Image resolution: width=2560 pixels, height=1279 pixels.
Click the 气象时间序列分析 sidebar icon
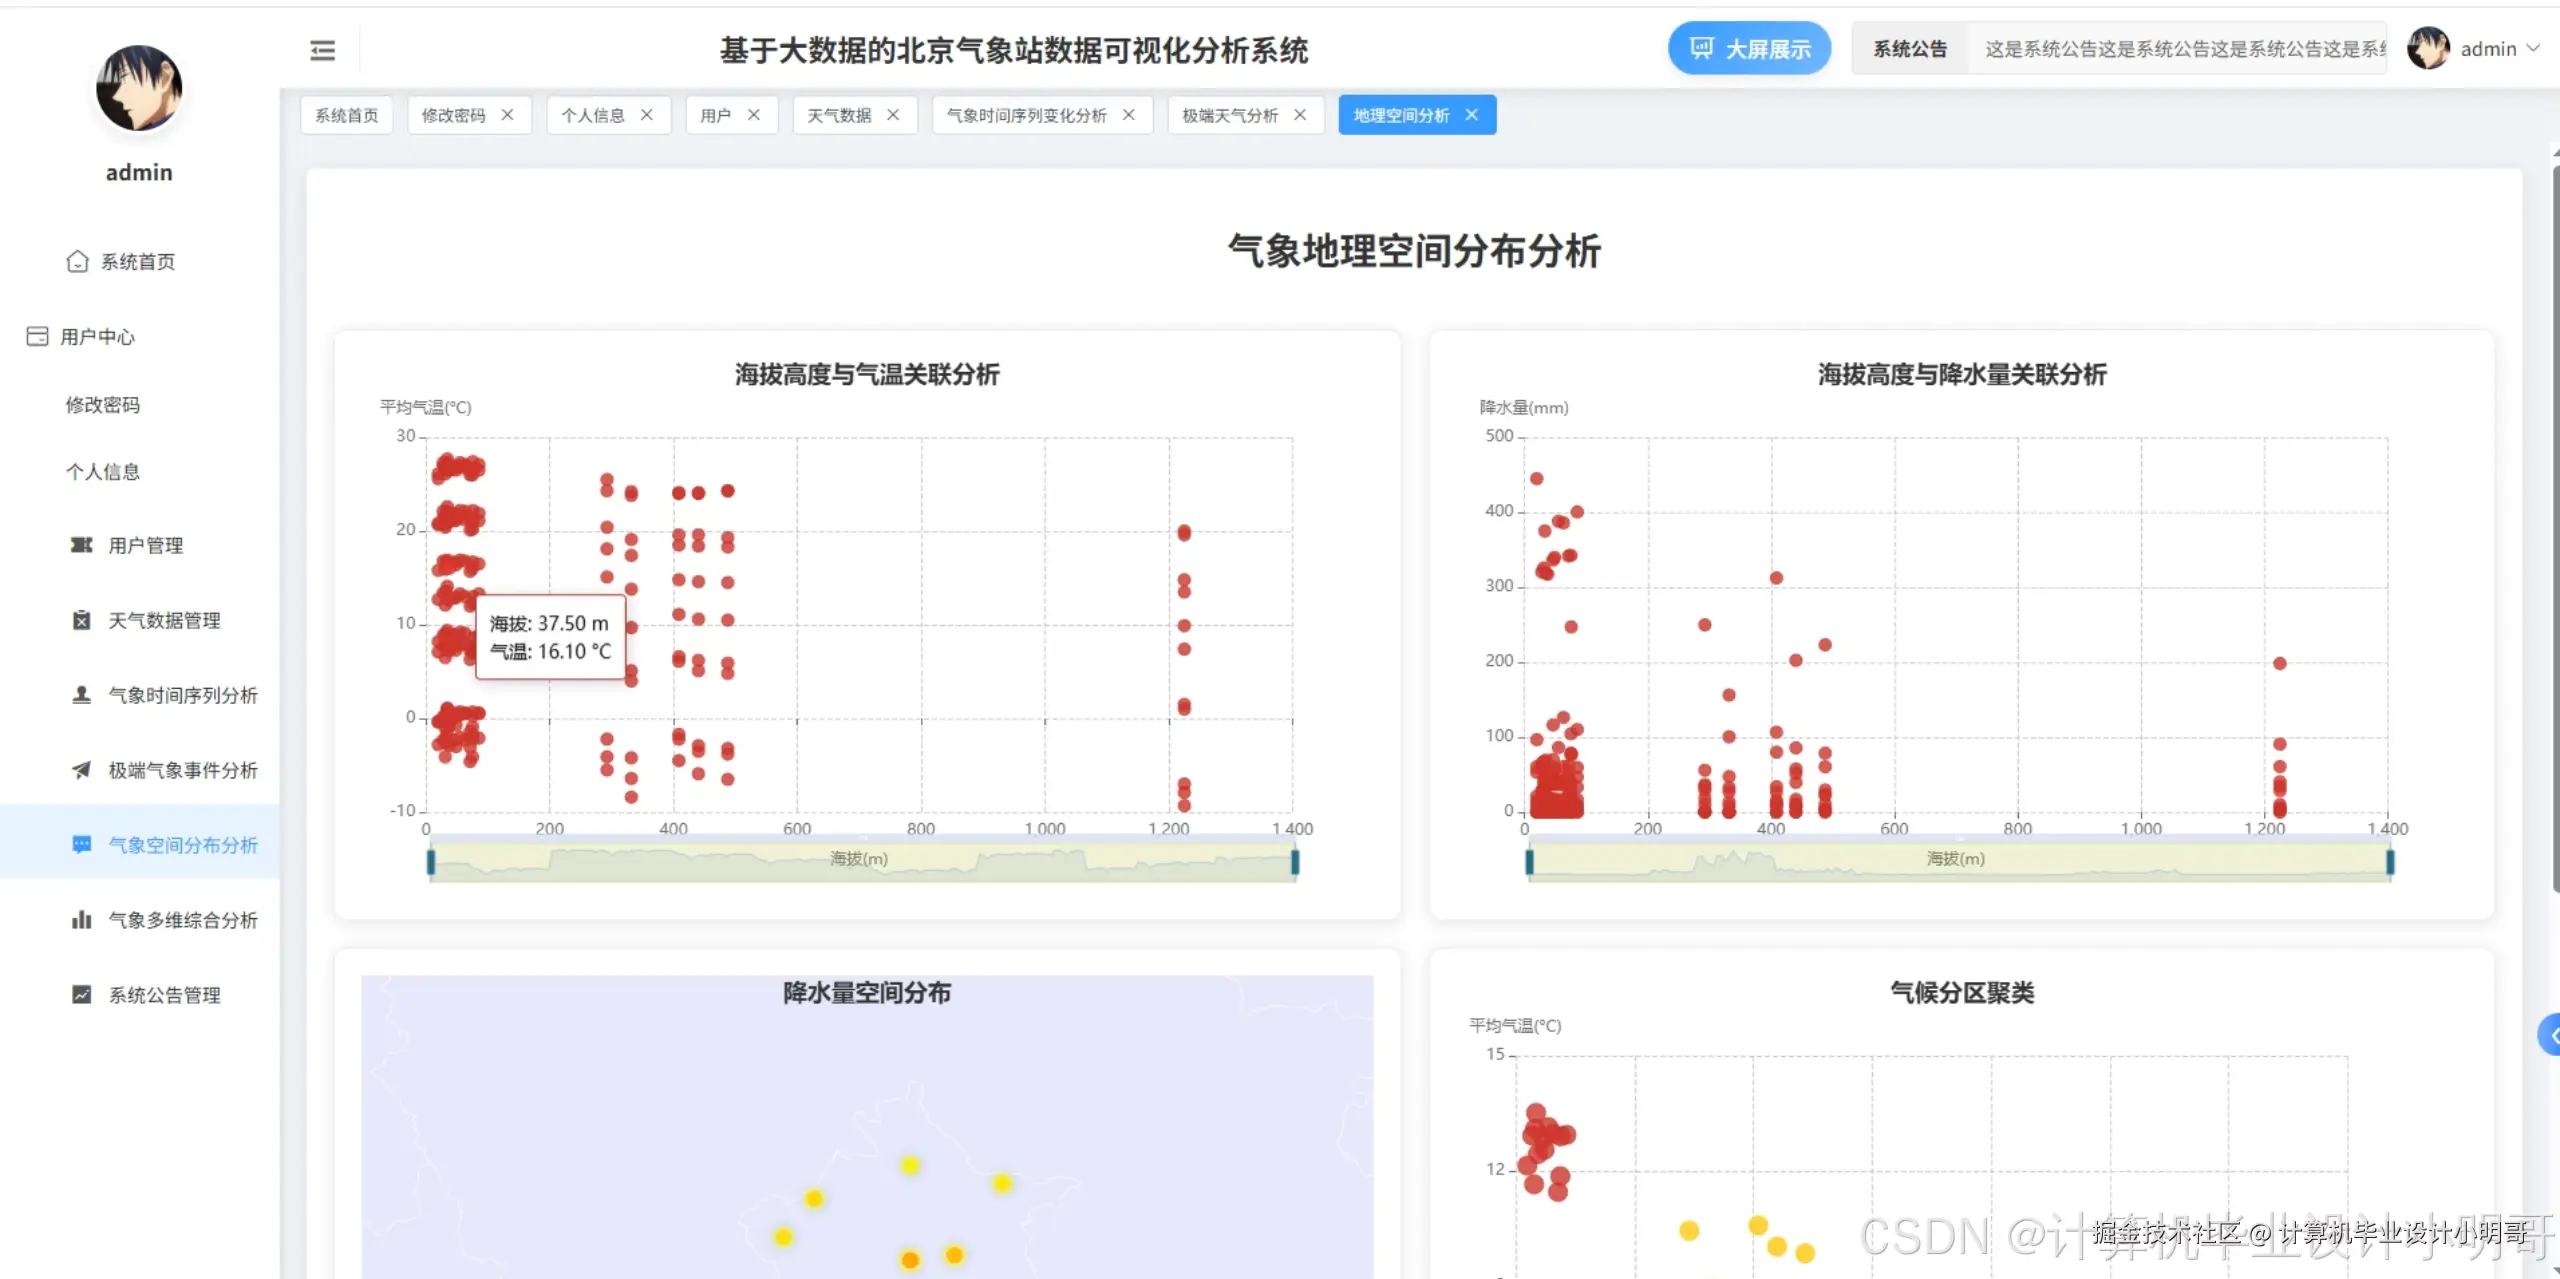click(82, 695)
